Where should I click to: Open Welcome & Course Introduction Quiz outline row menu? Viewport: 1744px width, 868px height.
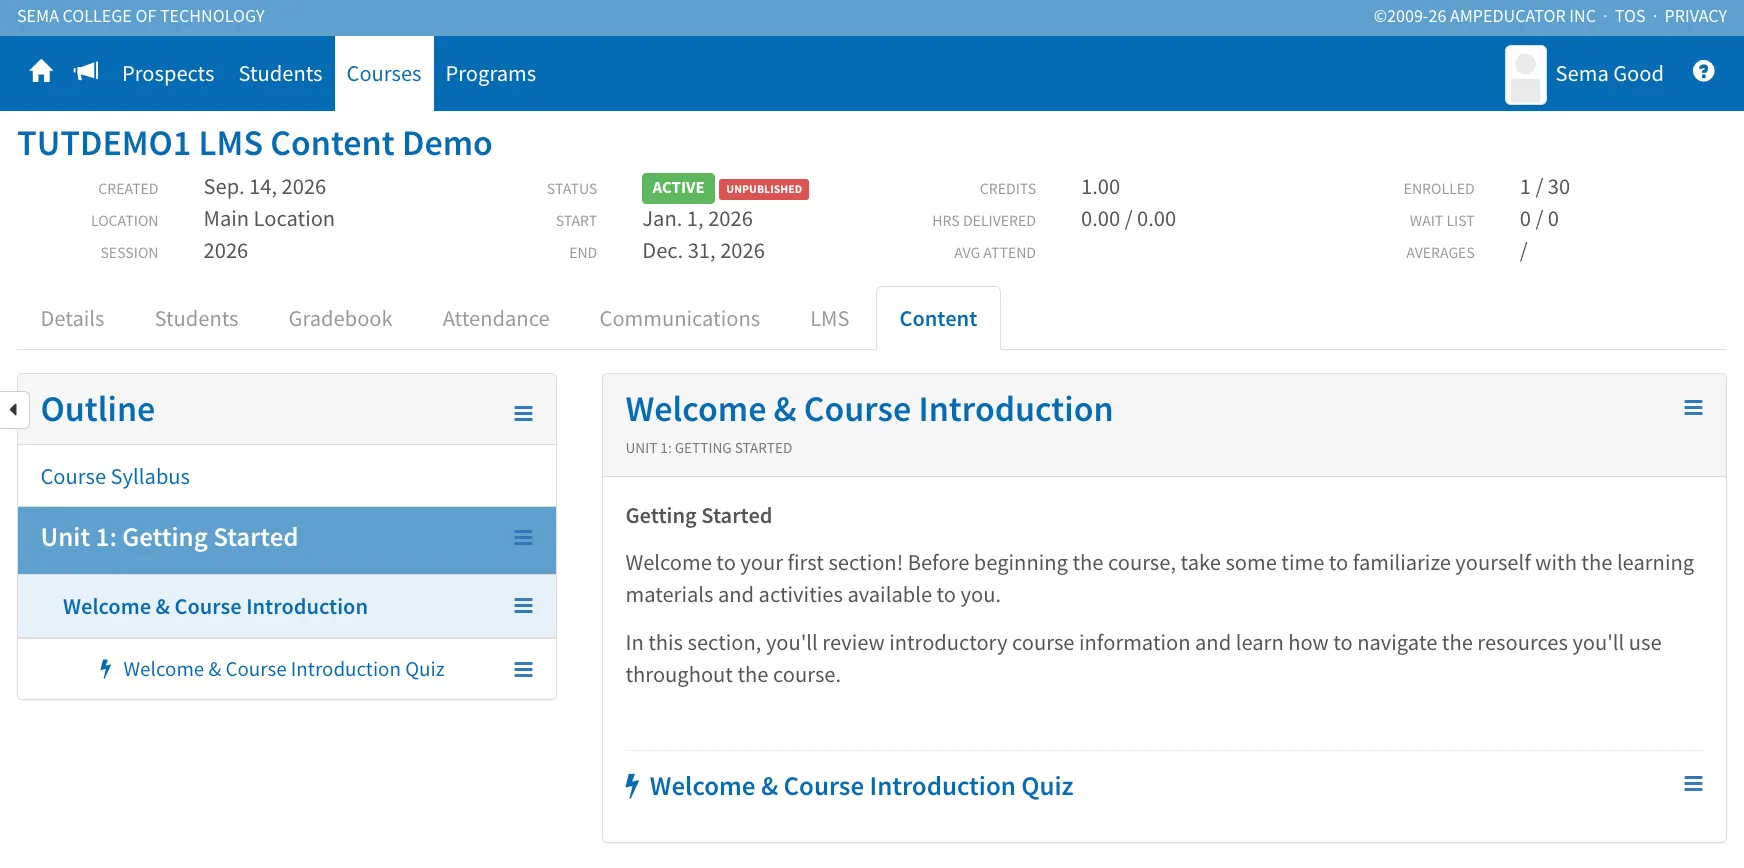click(x=523, y=670)
